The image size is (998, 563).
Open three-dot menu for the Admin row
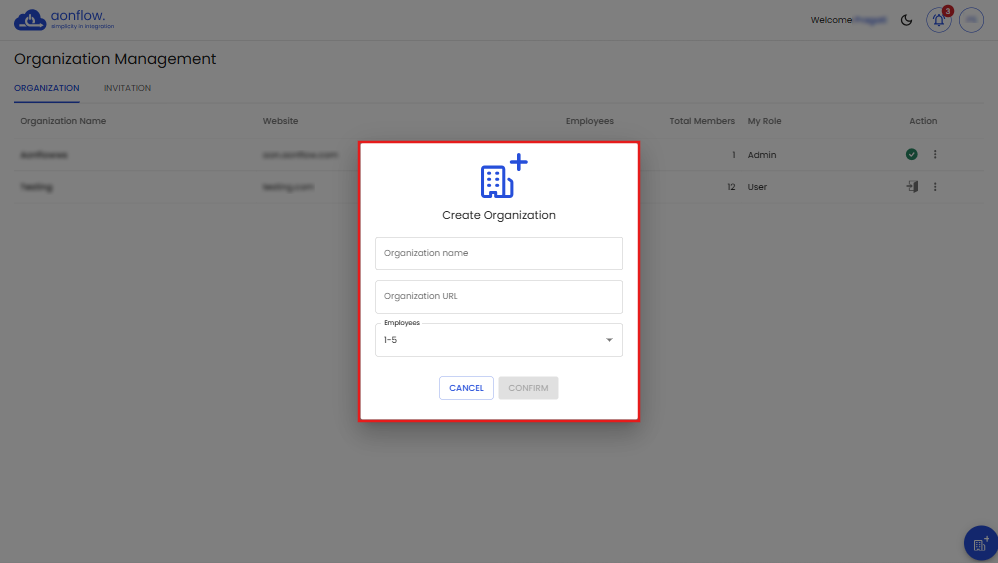(x=935, y=155)
